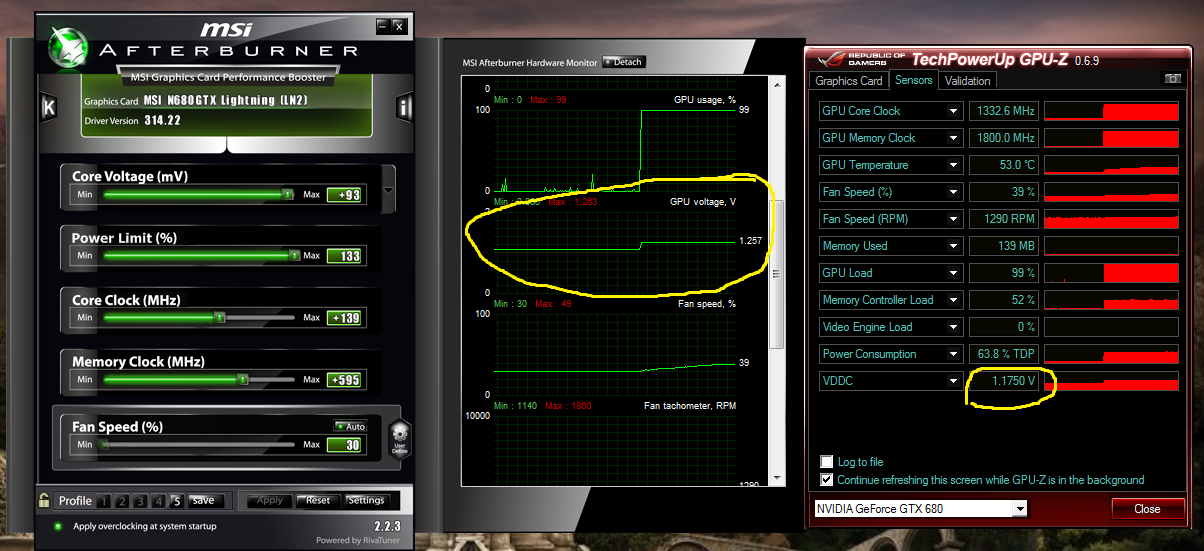Take a GPU-Z screenshot with the camera icon

tap(1172, 79)
